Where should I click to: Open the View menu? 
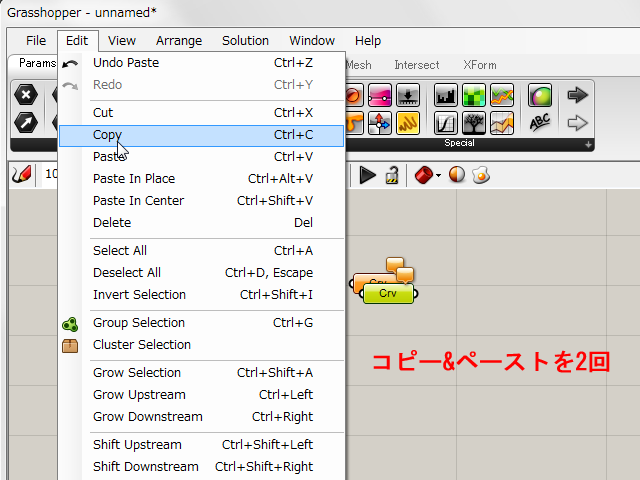pos(122,40)
